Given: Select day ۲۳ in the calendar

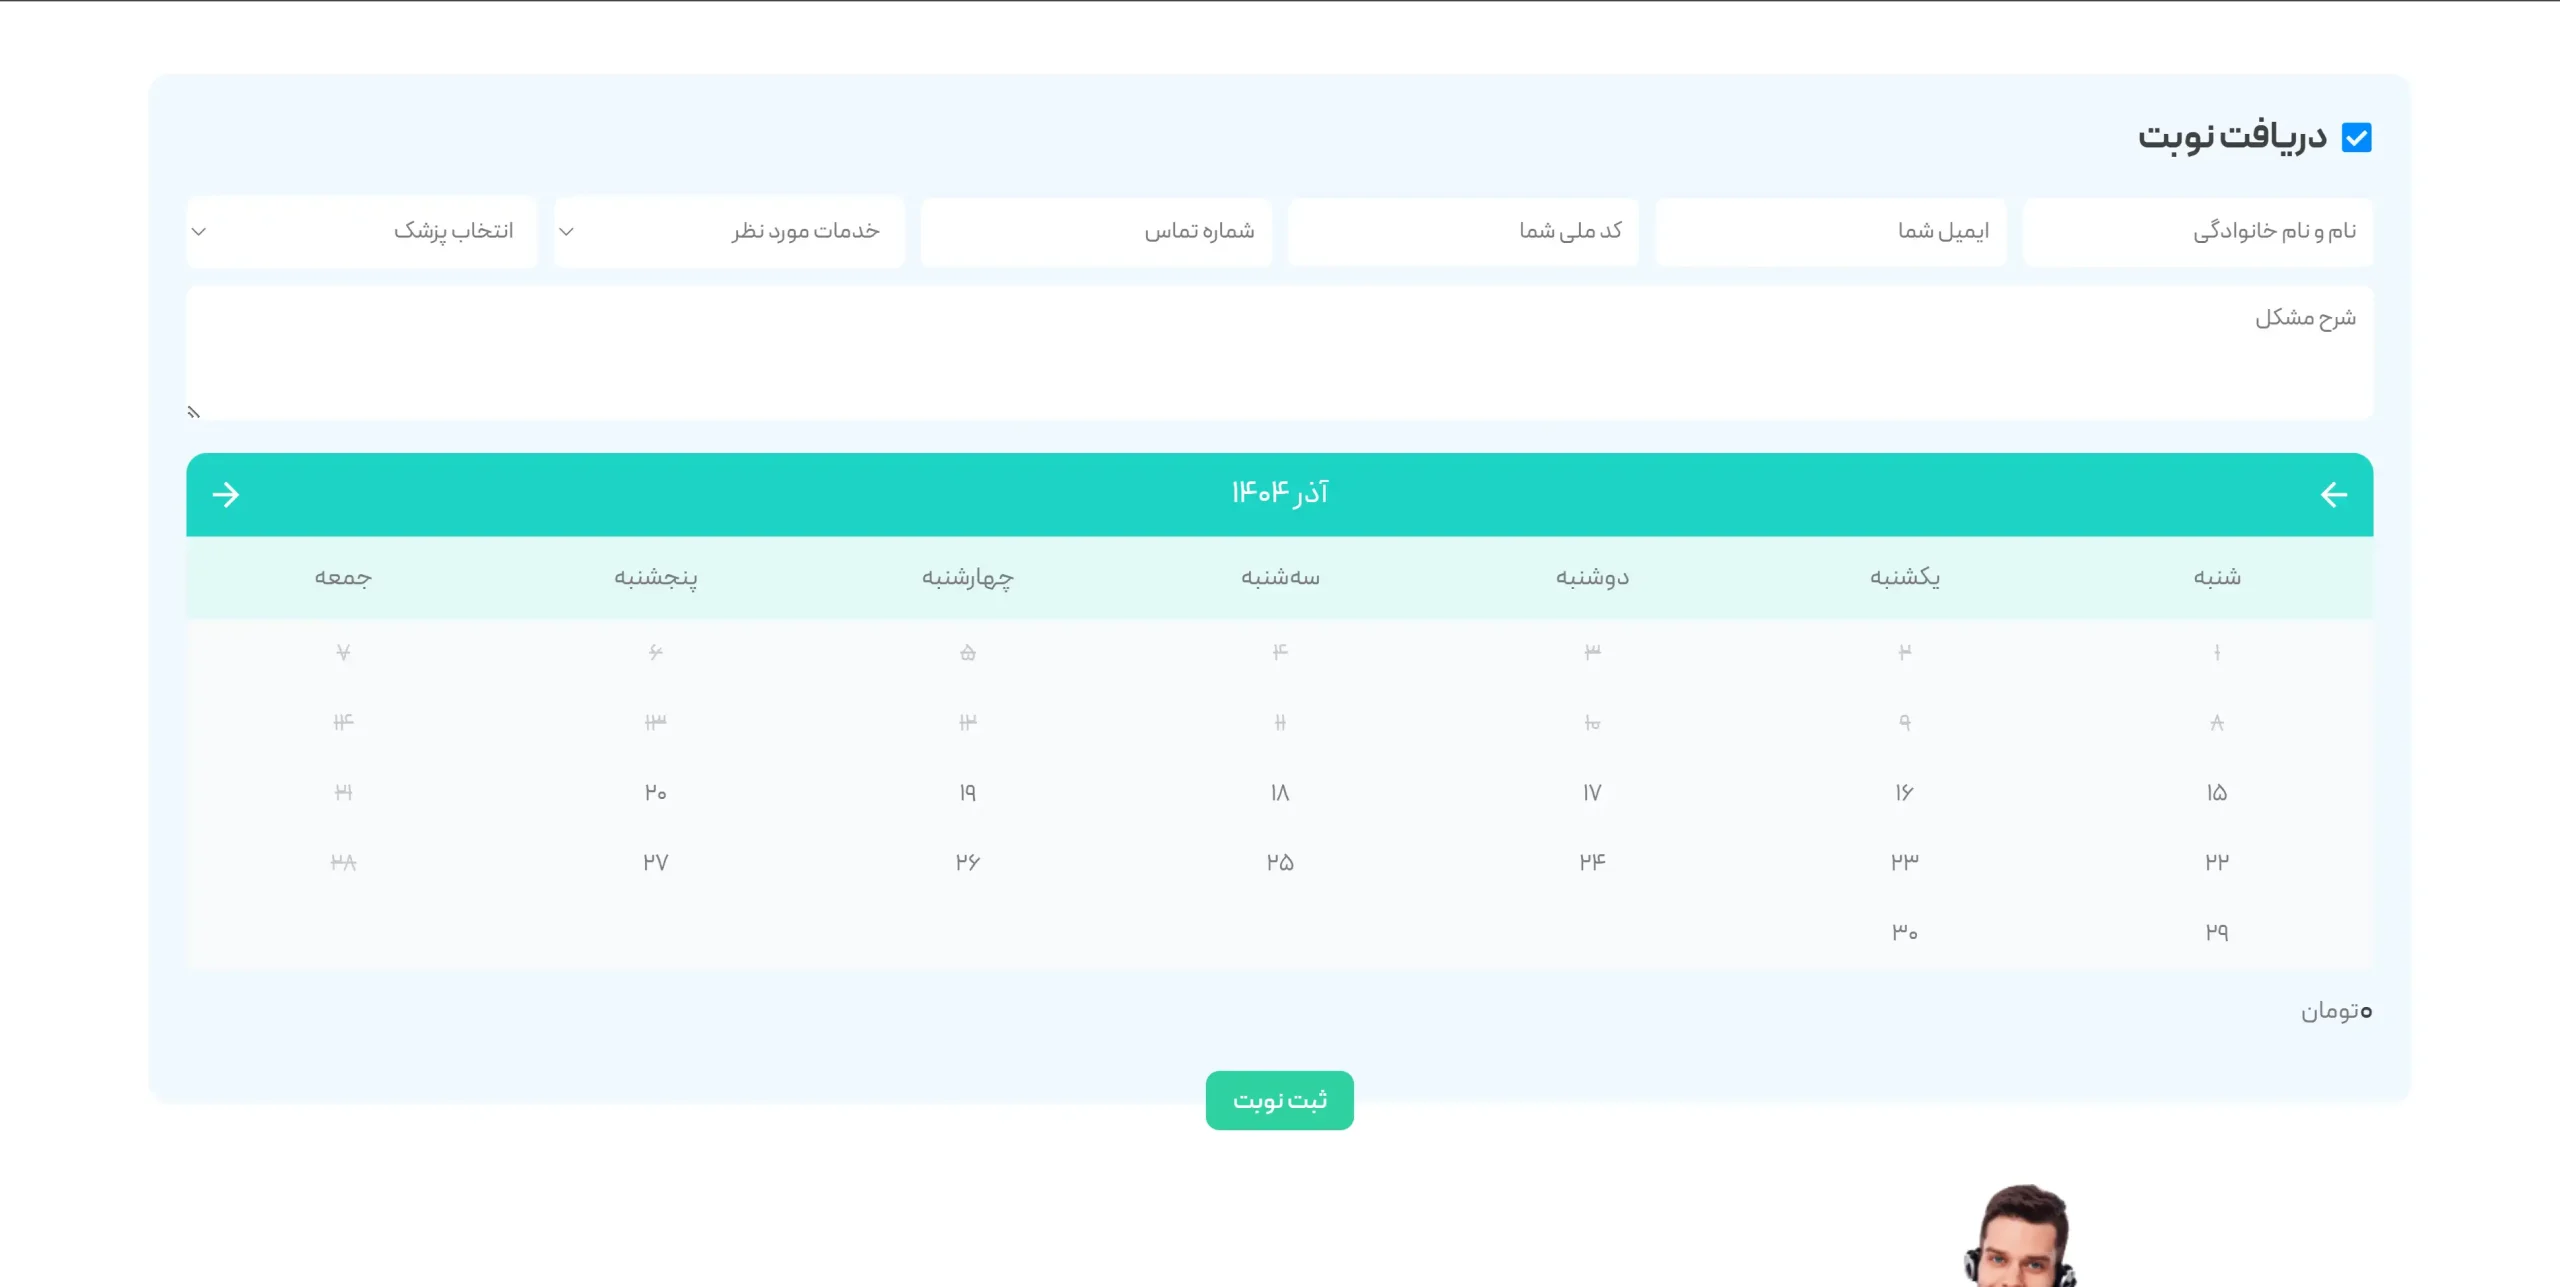Looking at the screenshot, I should pos(1904,861).
